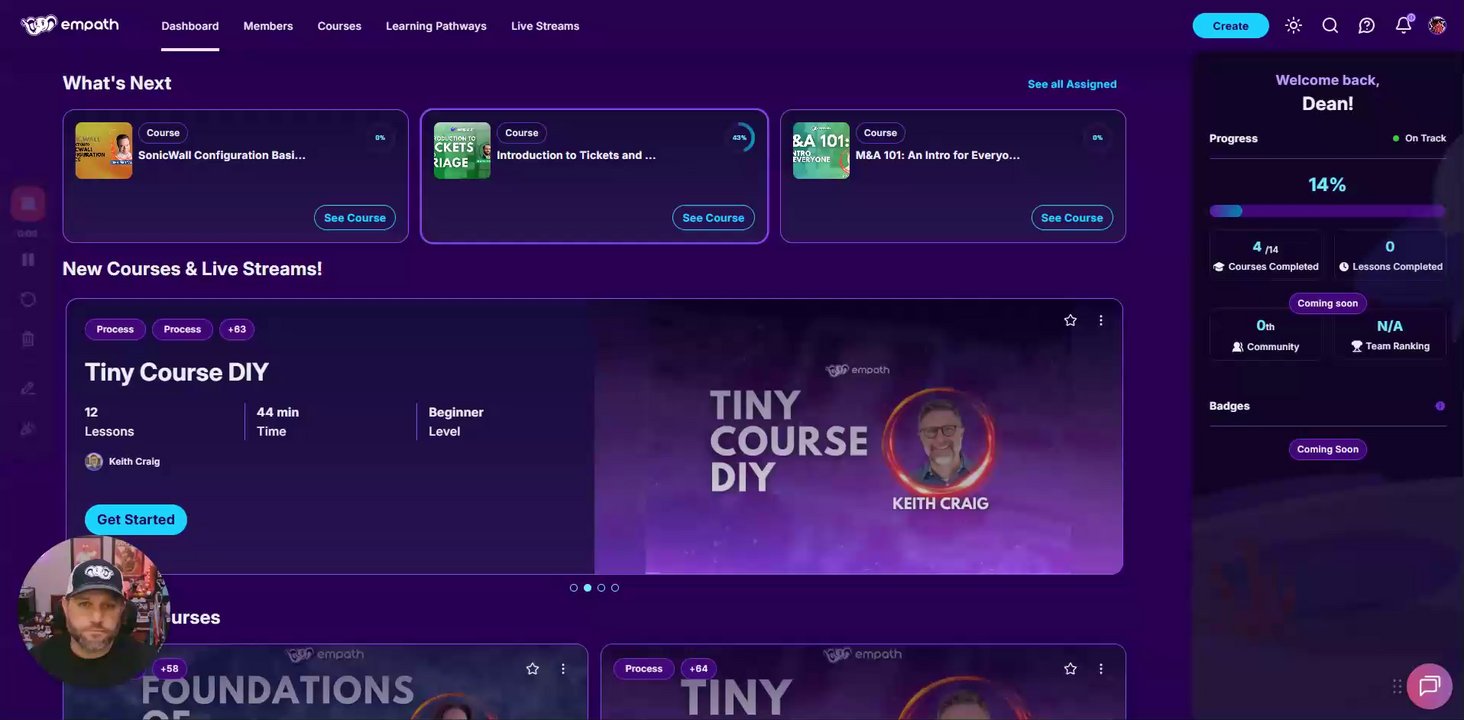This screenshot has width=1464, height=720.
Task: Click the +63 tags badge
Action: (237, 329)
